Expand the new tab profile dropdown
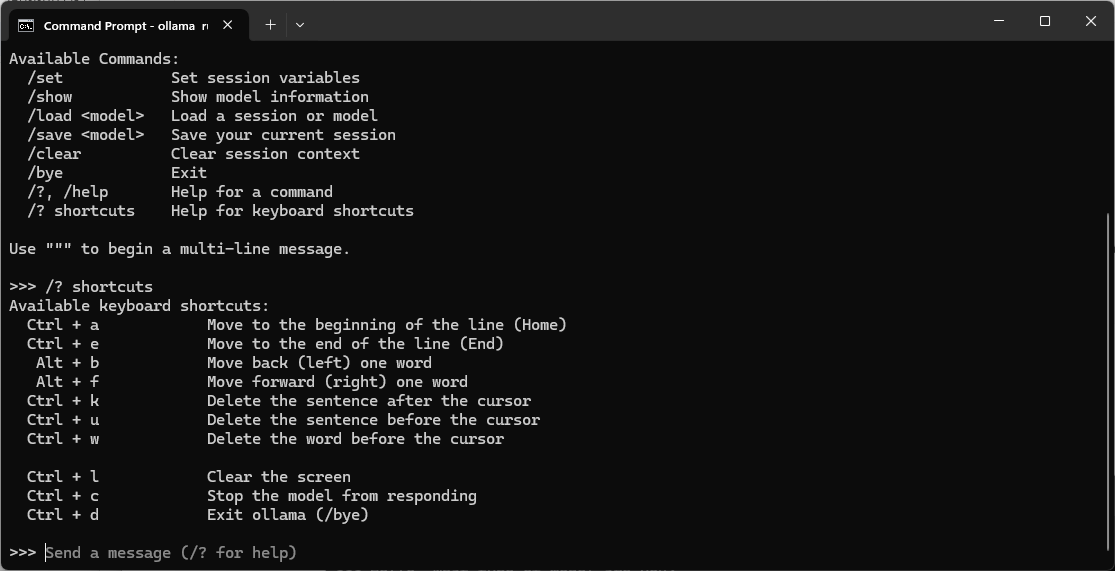1115x571 pixels. pos(299,25)
